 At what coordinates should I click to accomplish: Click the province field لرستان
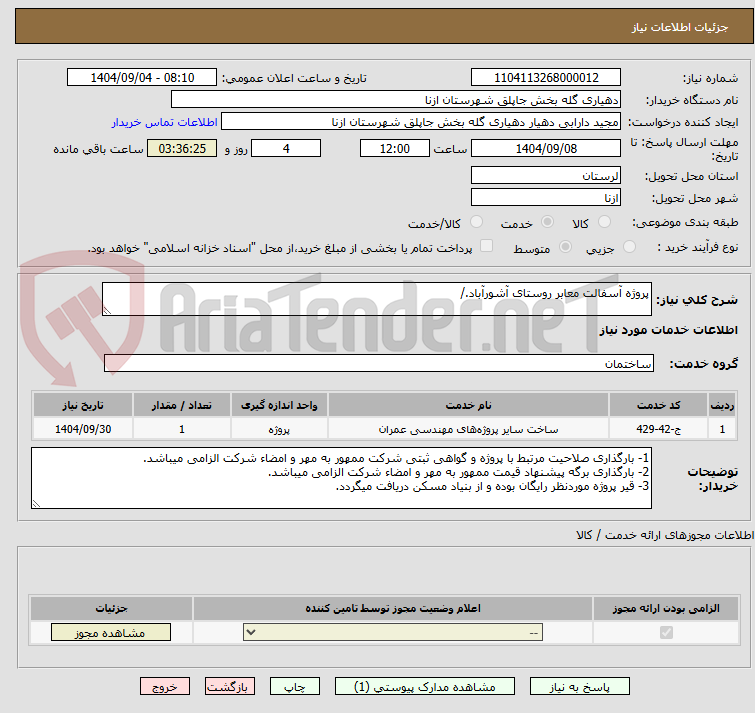(x=546, y=175)
